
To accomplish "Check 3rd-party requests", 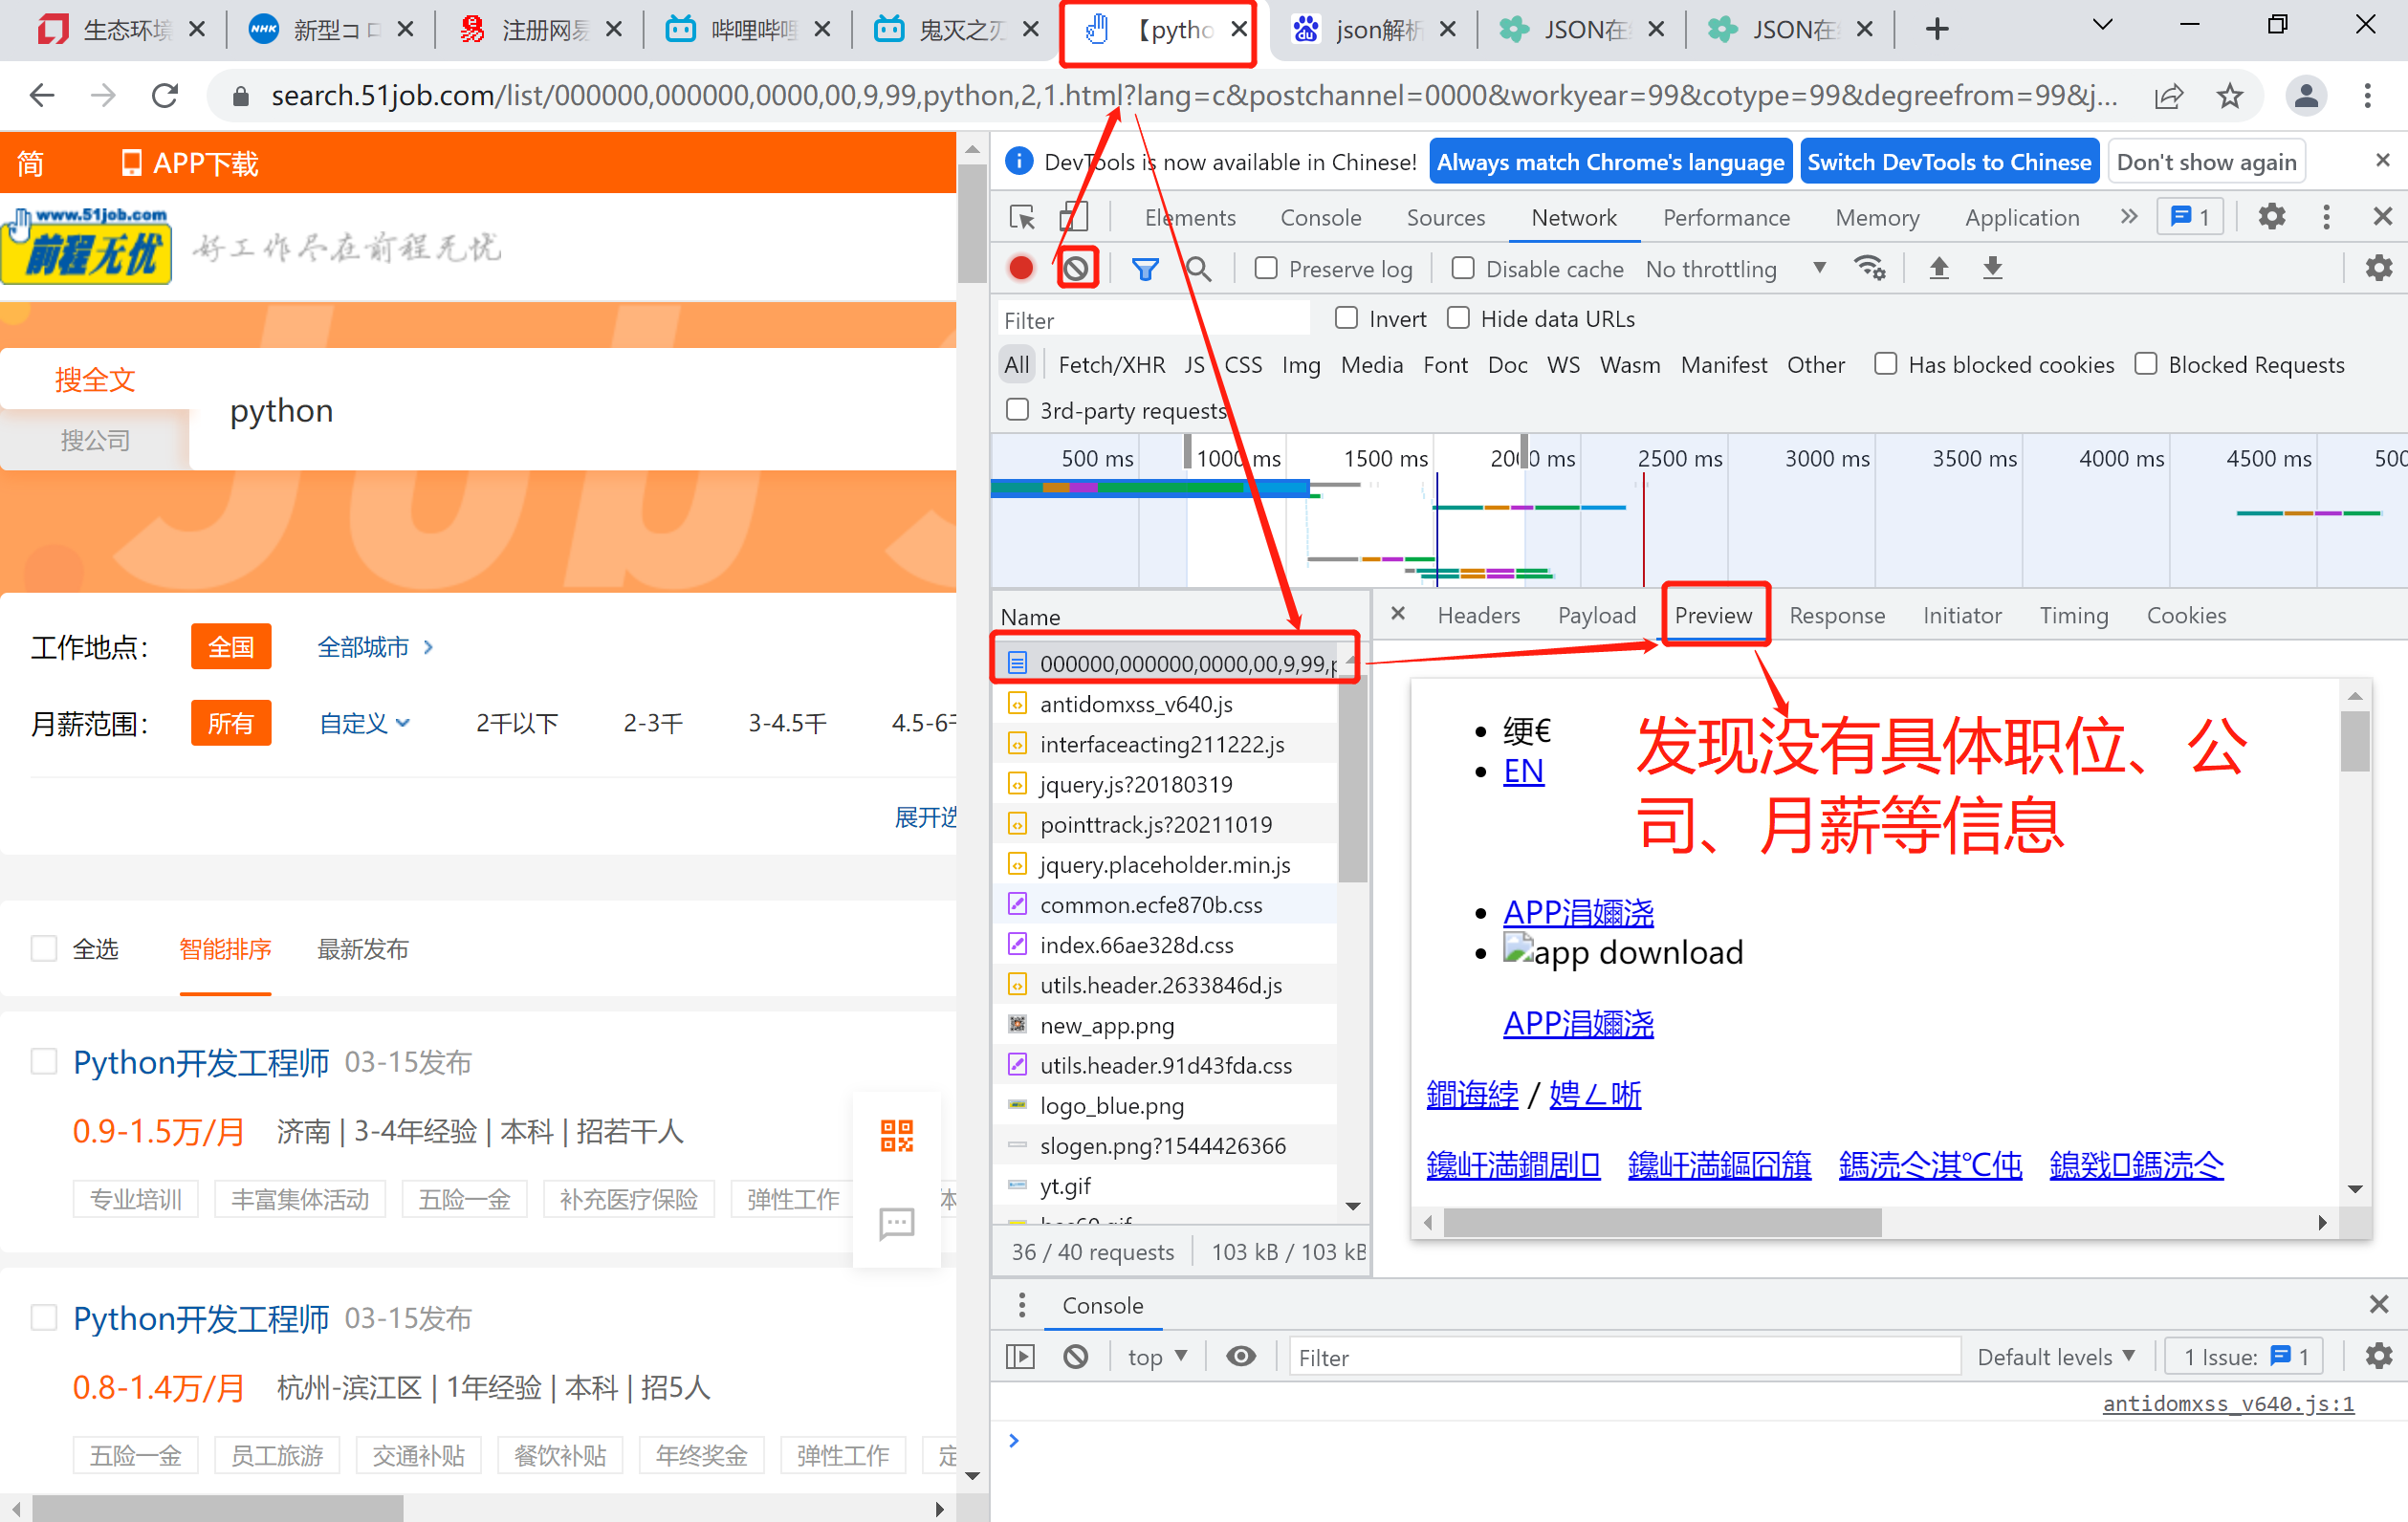I will click(1017, 410).
